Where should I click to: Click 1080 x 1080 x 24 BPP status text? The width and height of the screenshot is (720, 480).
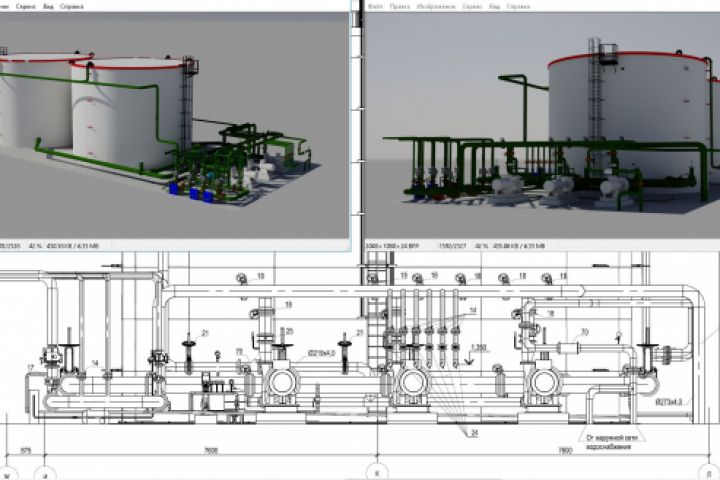393,246
